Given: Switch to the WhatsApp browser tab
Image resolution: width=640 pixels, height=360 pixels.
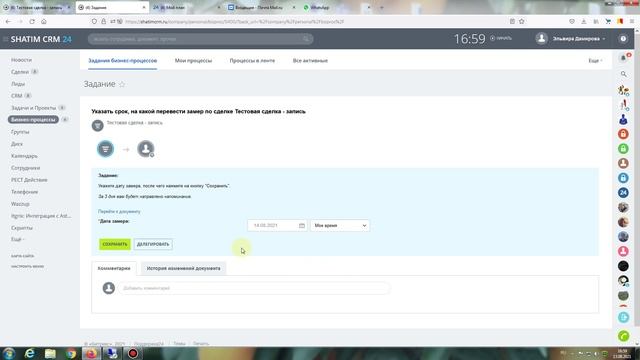Looking at the screenshot, I should tap(337, 7).
